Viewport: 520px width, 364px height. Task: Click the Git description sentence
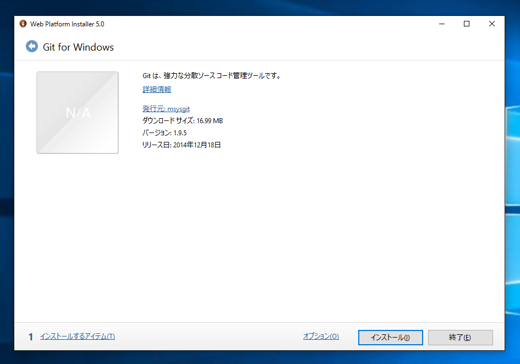point(211,76)
